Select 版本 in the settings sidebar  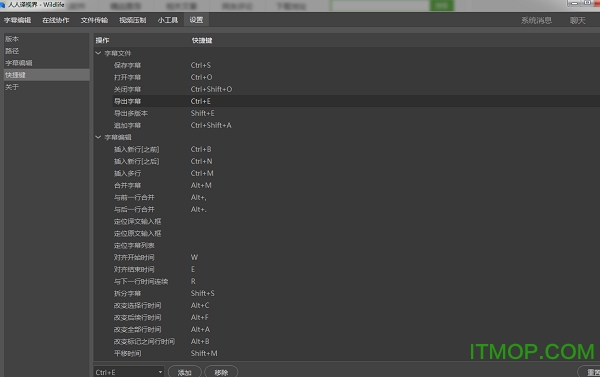(x=47, y=39)
